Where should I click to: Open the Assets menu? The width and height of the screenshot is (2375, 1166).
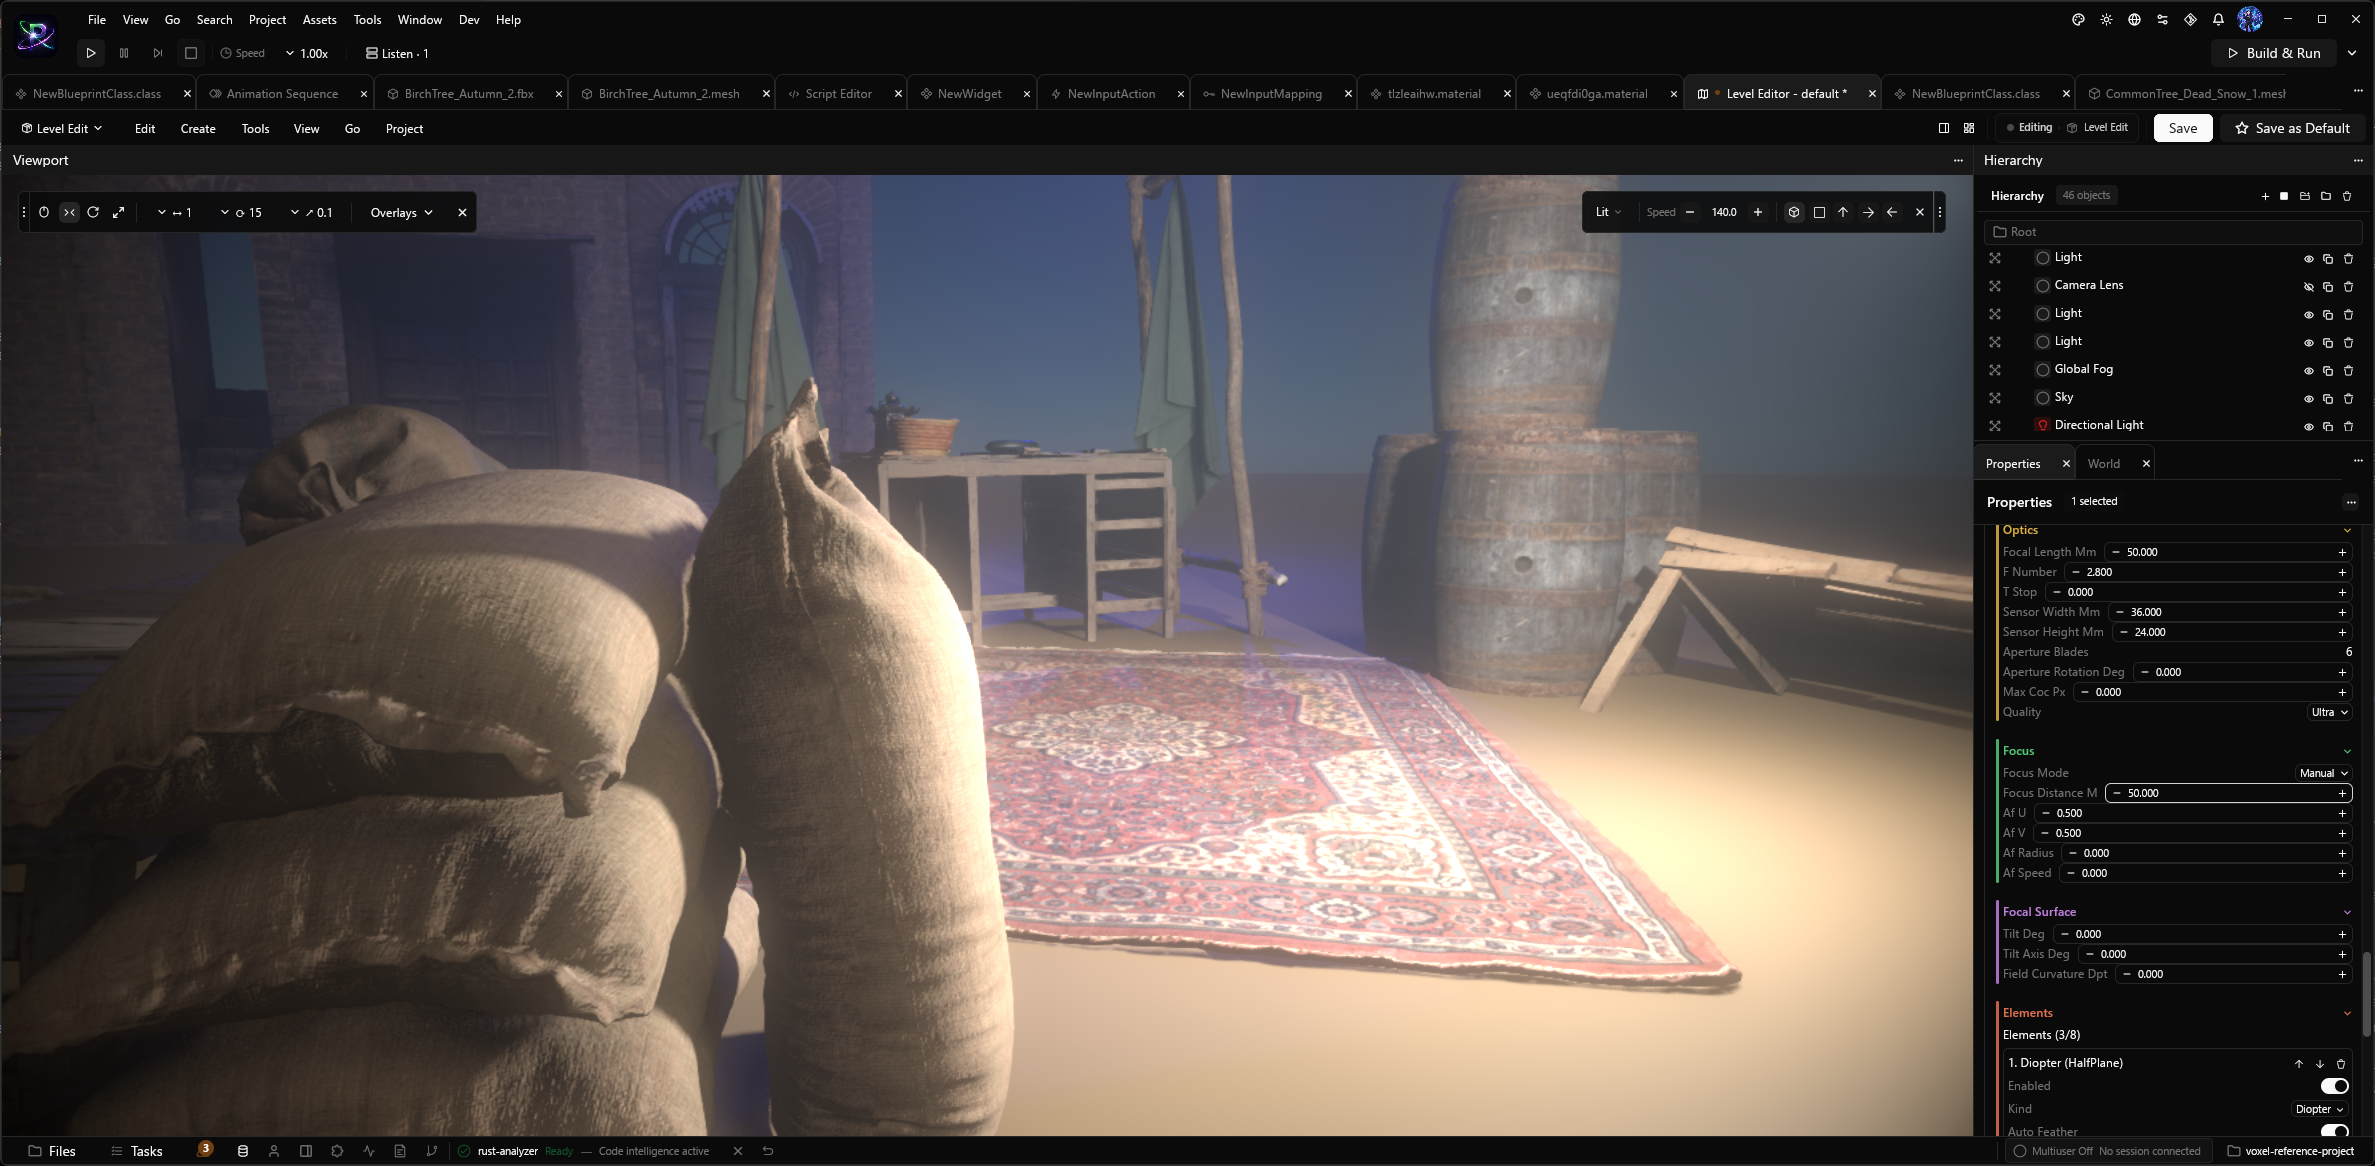pos(319,19)
